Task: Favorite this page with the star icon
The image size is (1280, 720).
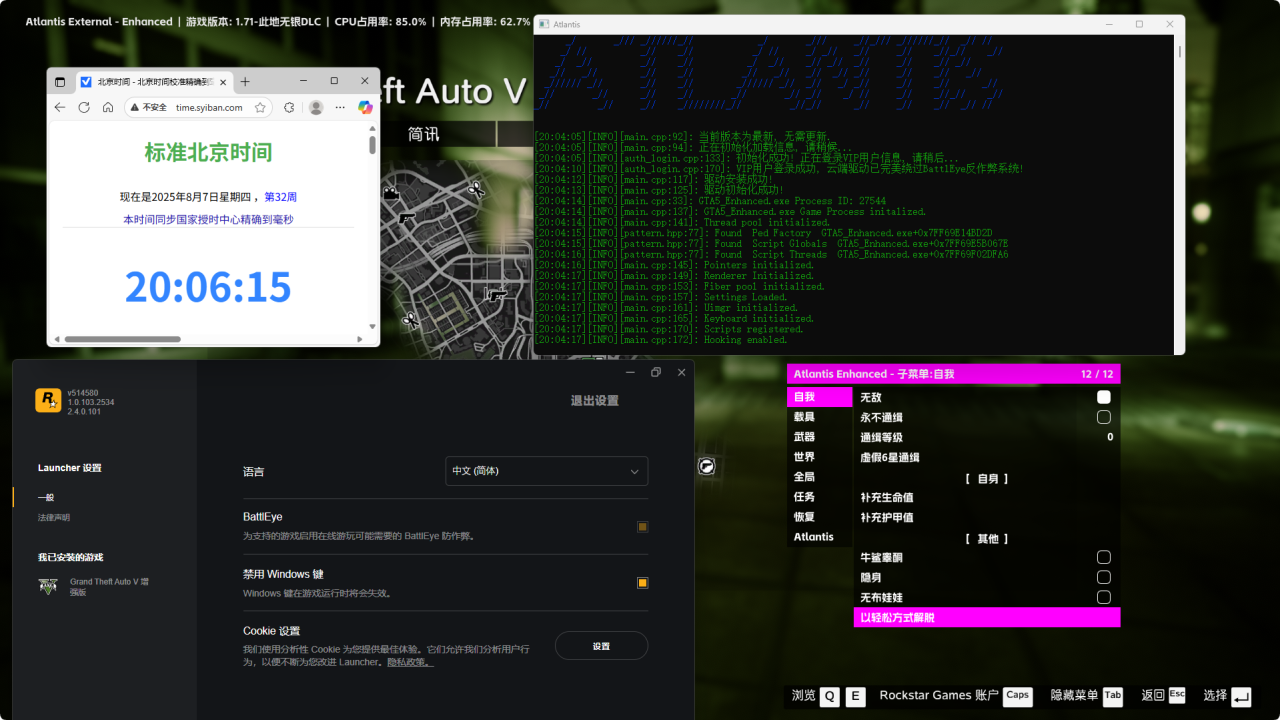Action: [x=260, y=107]
